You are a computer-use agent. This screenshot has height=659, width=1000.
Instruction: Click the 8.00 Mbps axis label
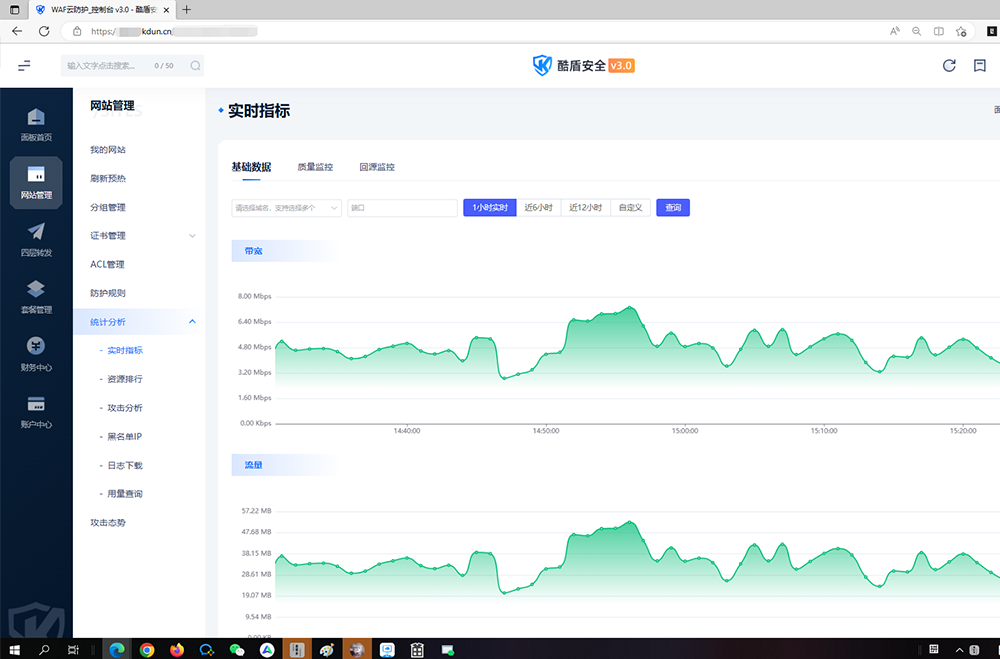254,297
